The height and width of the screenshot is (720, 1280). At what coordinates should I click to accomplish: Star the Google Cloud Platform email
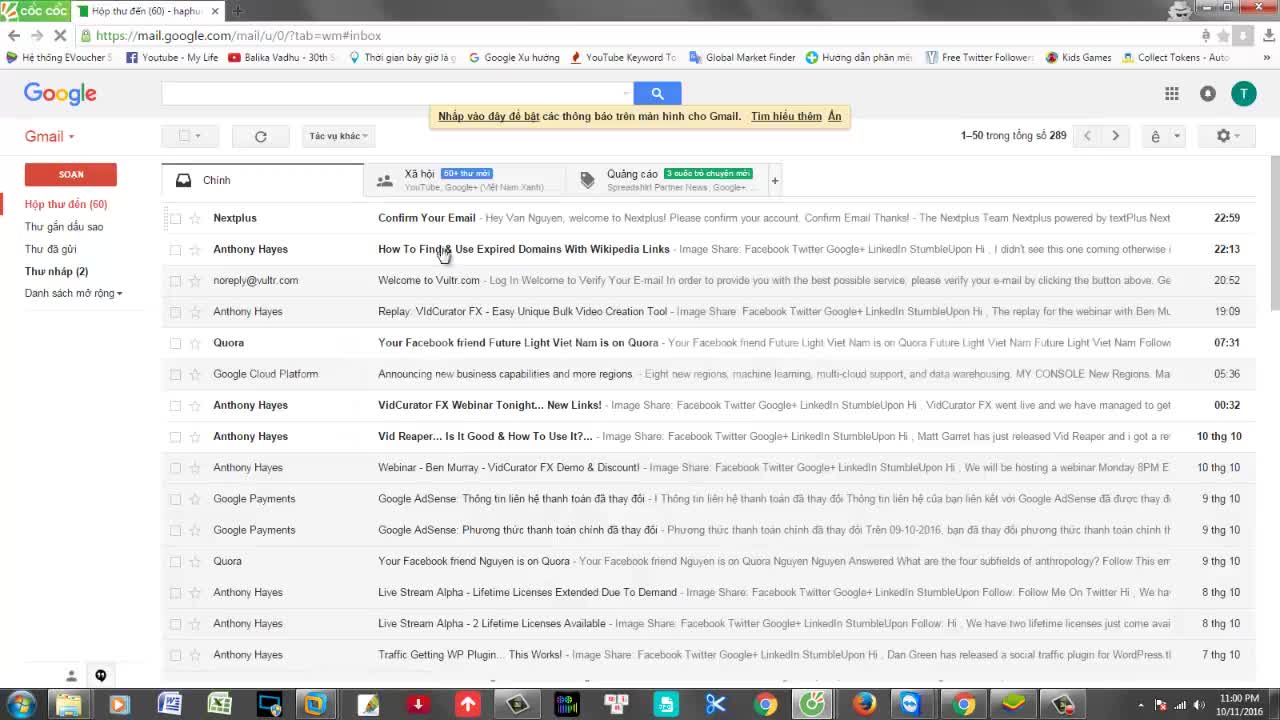tap(195, 374)
